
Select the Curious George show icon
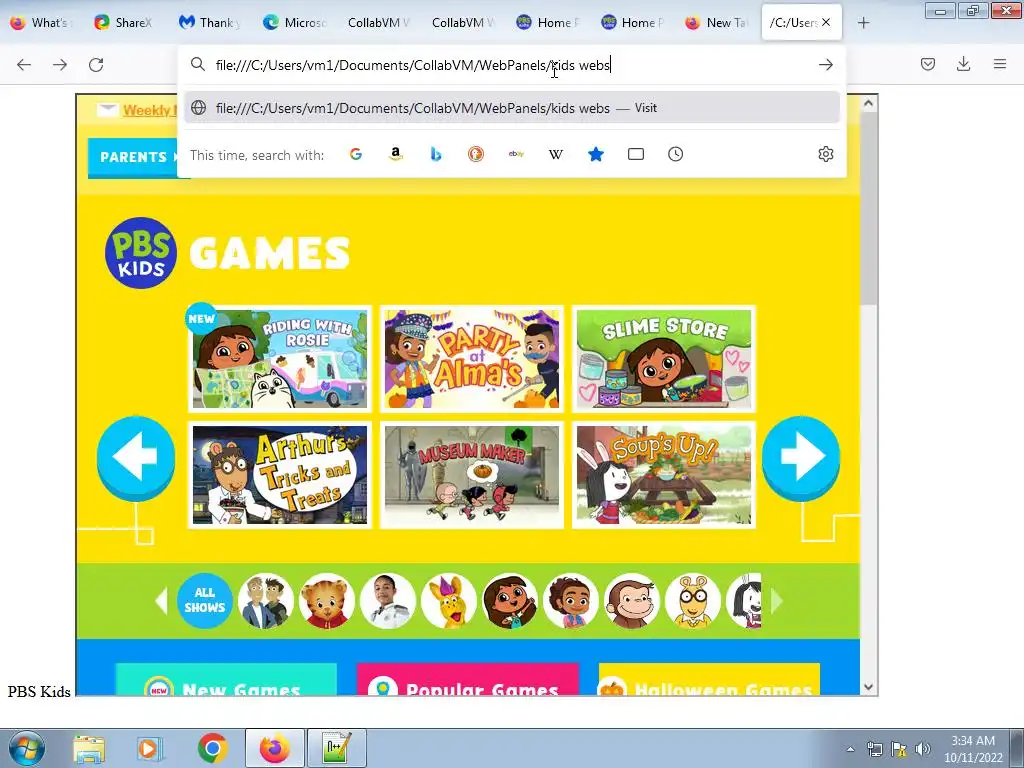click(x=632, y=601)
